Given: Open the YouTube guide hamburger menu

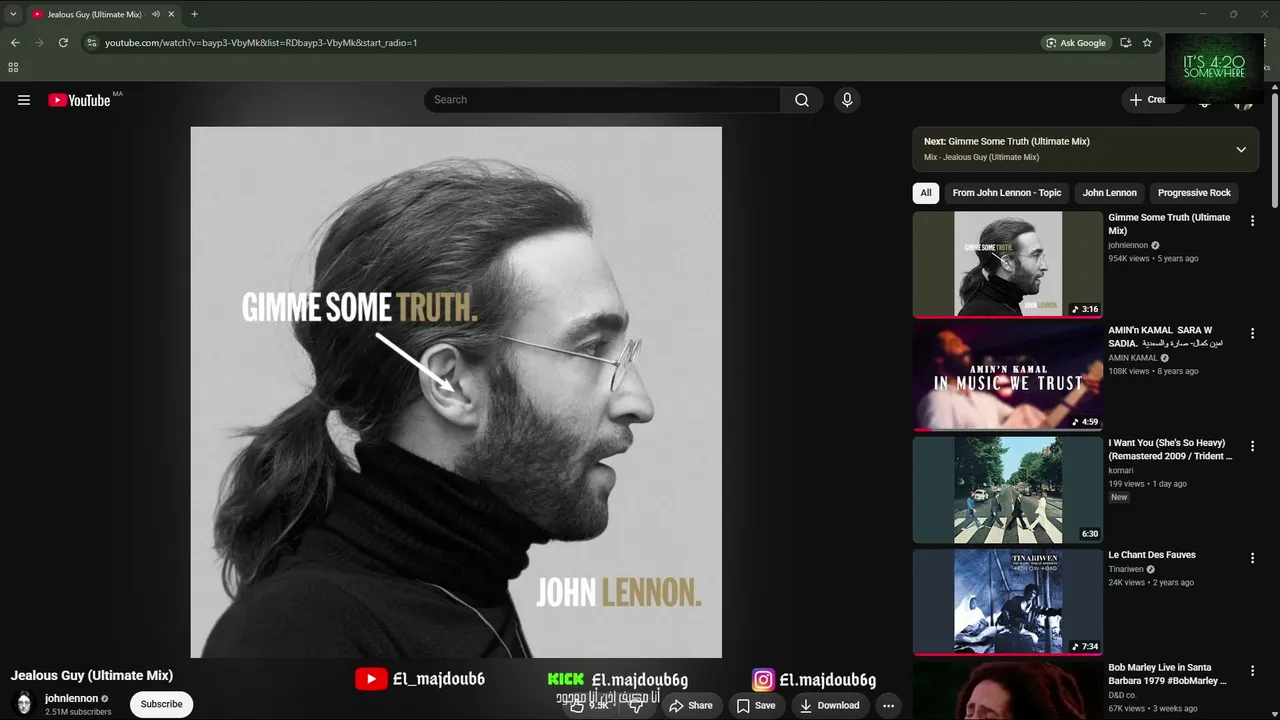Looking at the screenshot, I should tap(24, 100).
